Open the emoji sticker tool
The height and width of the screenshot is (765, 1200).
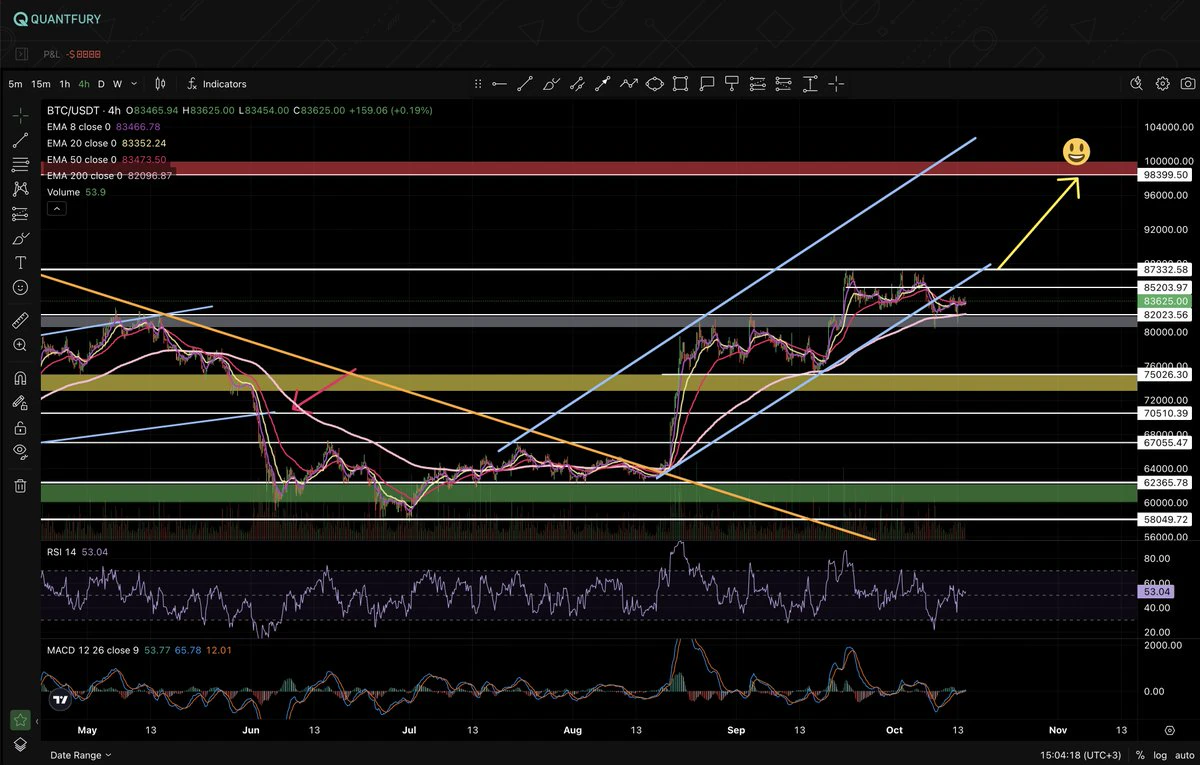[20, 287]
